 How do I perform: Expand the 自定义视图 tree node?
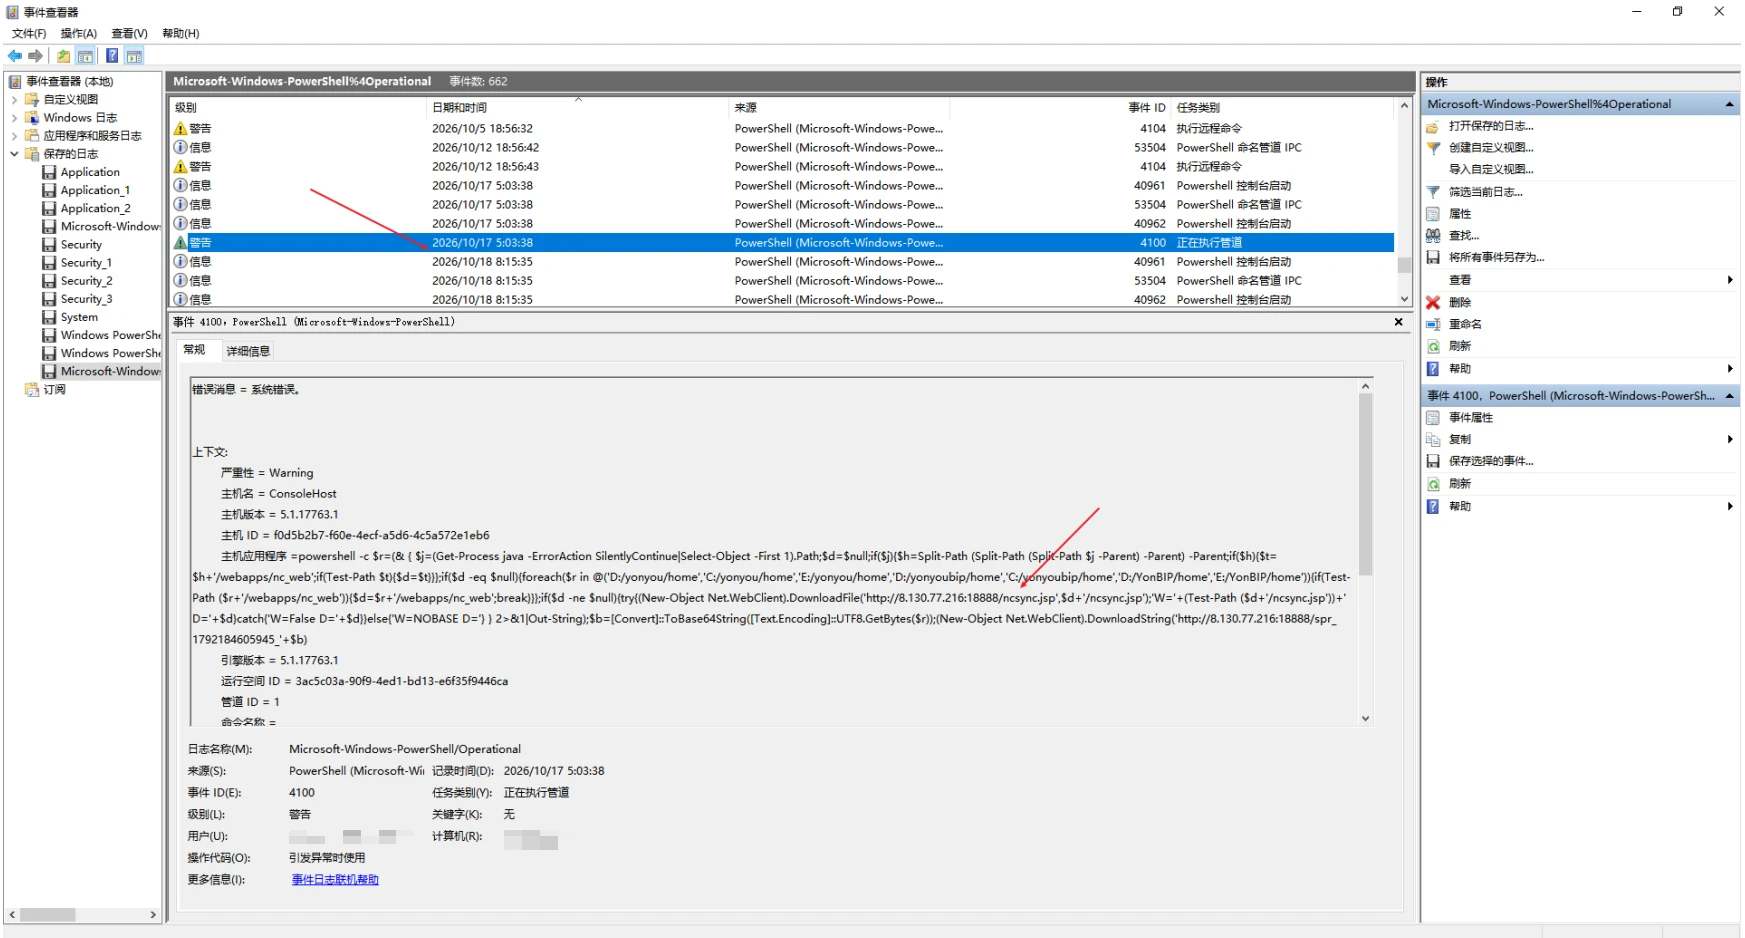click(x=14, y=99)
